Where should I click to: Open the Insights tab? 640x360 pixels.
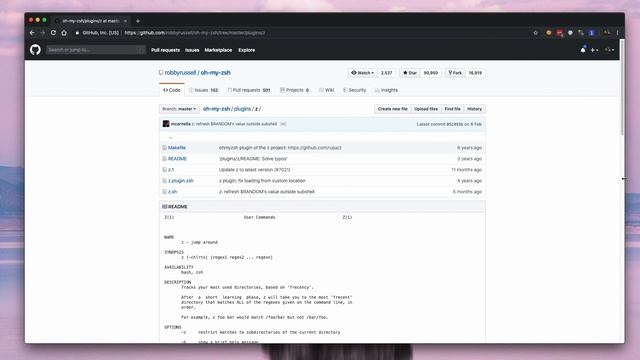point(386,90)
